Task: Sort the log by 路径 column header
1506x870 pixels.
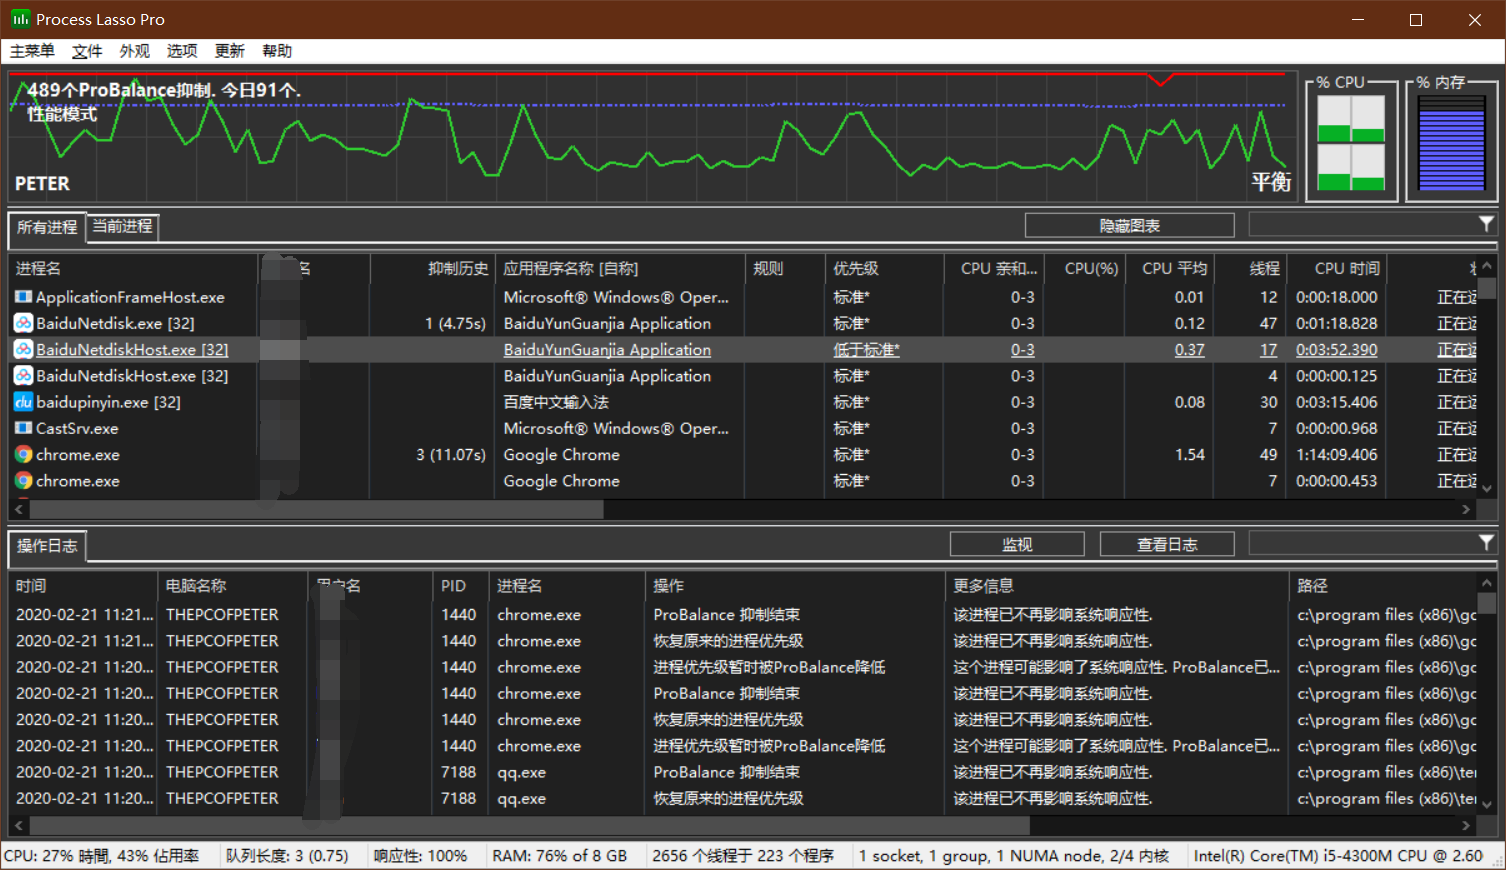Action: pyautogui.click(x=1383, y=586)
